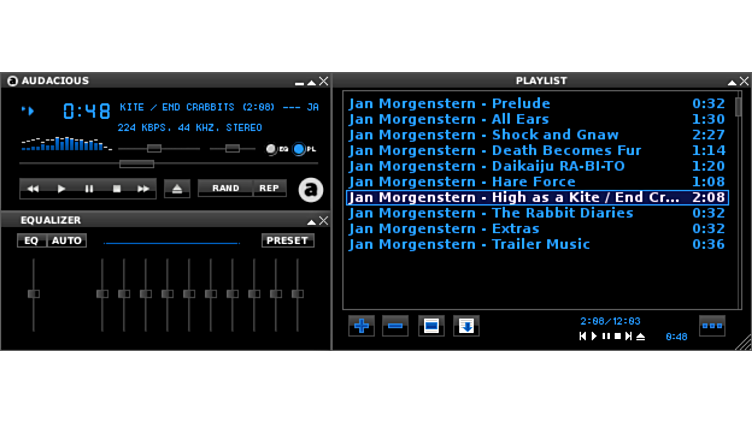Open the equalizer PRESET menu
The width and height of the screenshot is (752, 423).
[288, 241]
